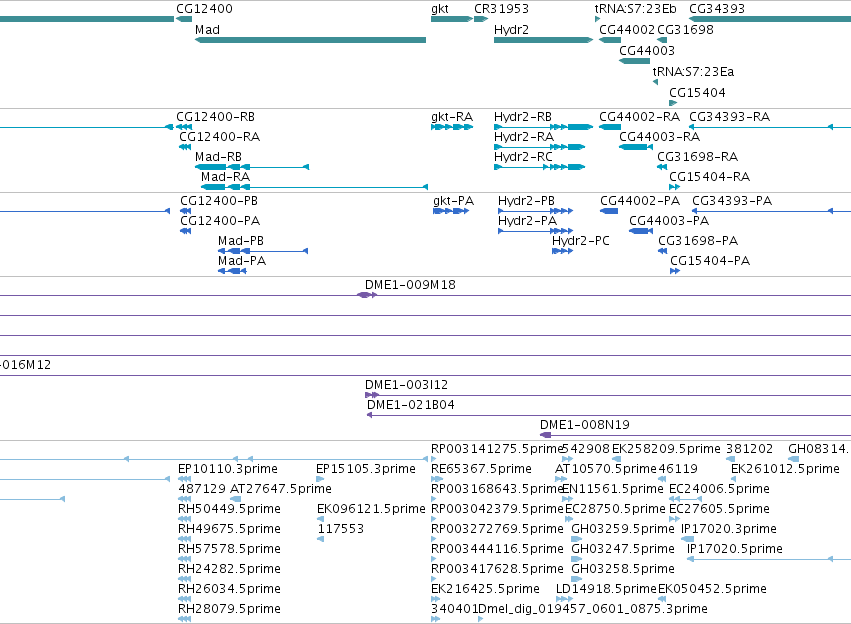Select the Hydr2 gene bar
851x624 pixels.
(543, 40)
